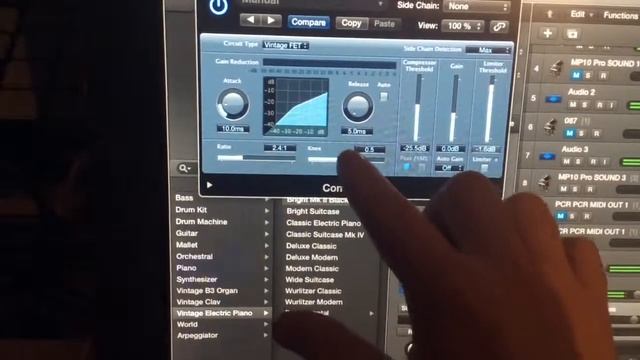Click the Library search magnifier icon
The image size is (640, 360).
point(183,168)
